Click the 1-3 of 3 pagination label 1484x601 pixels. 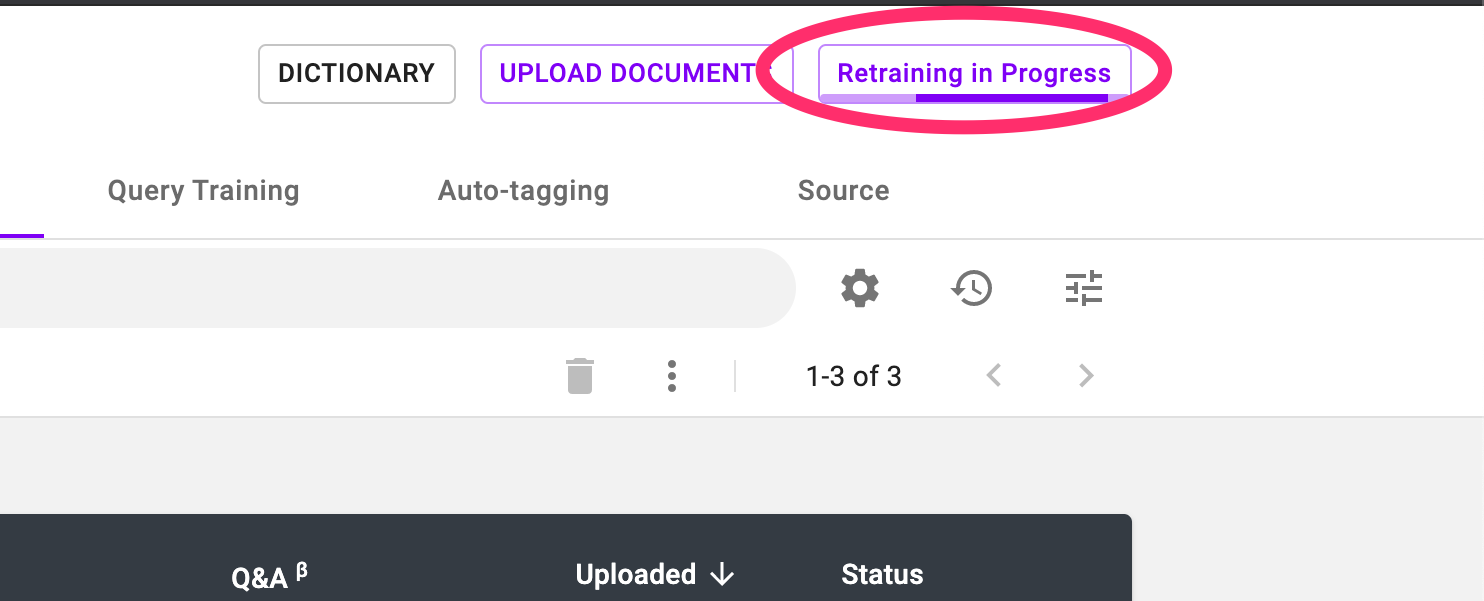tap(854, 376)
